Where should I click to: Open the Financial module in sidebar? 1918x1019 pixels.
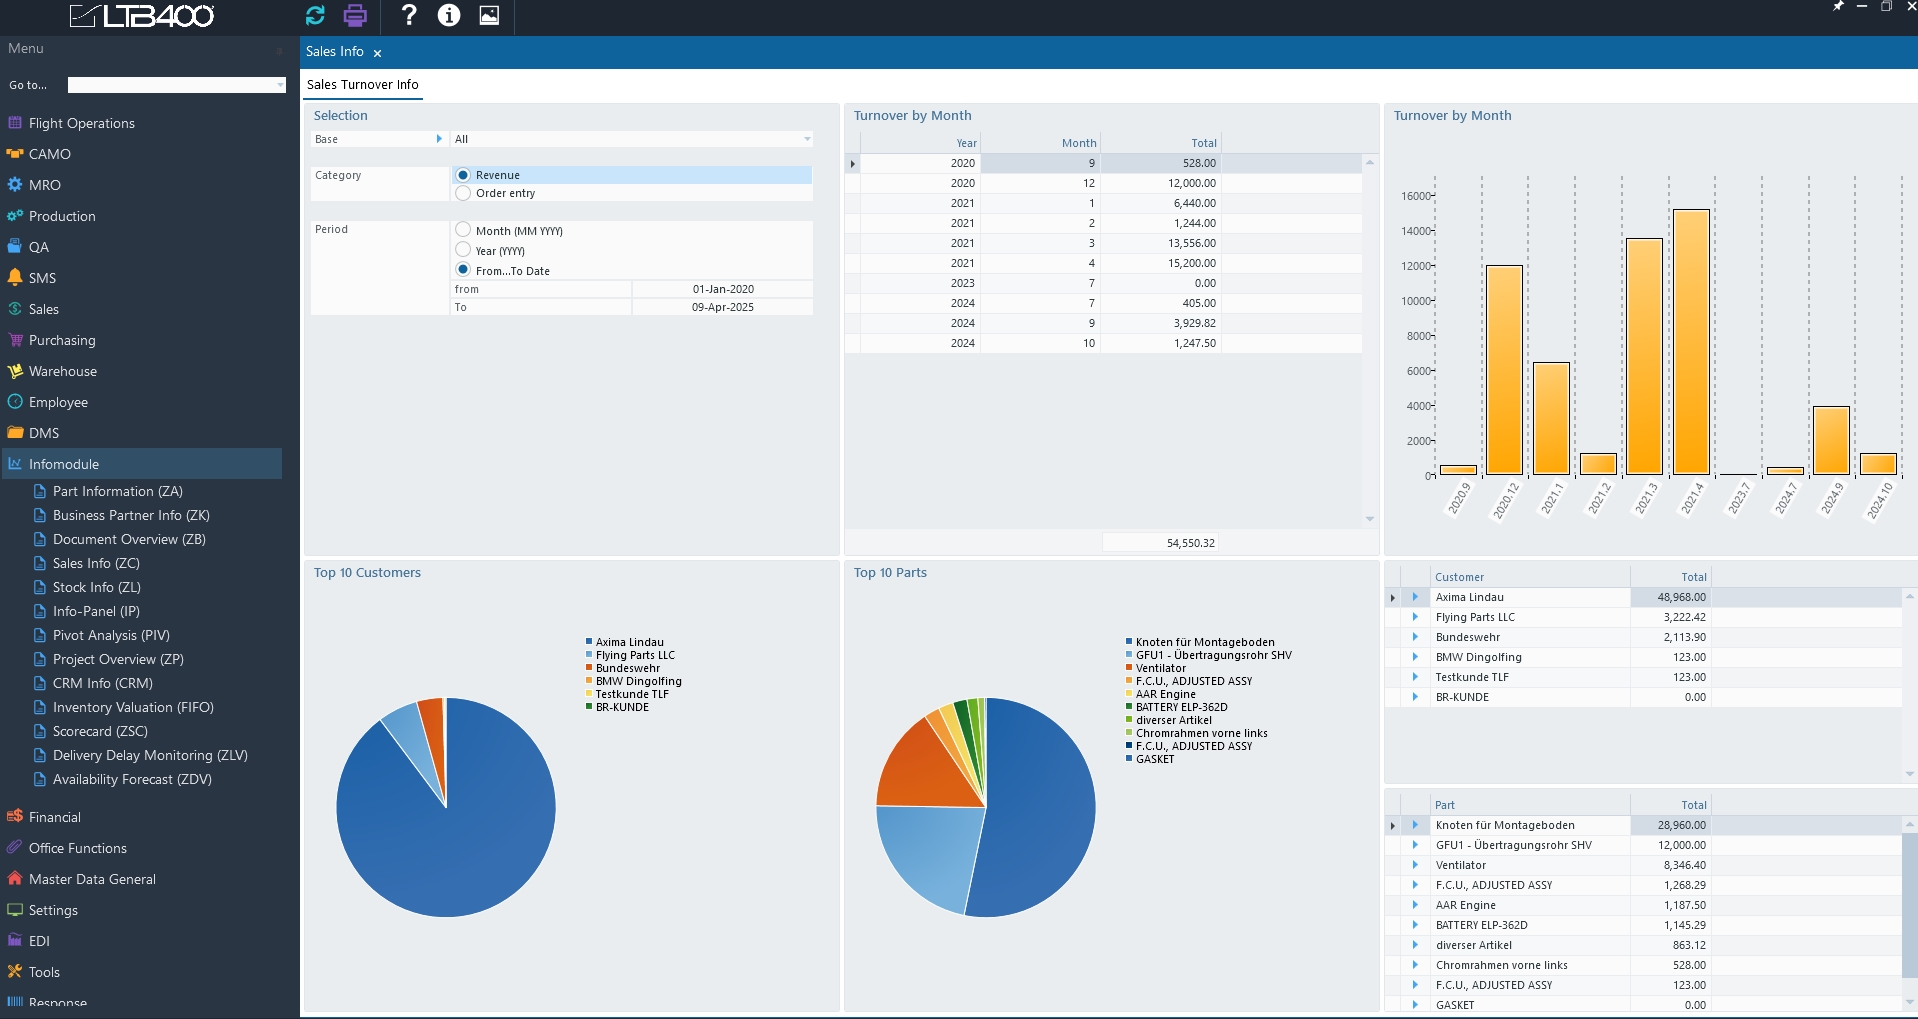[54, 817]
